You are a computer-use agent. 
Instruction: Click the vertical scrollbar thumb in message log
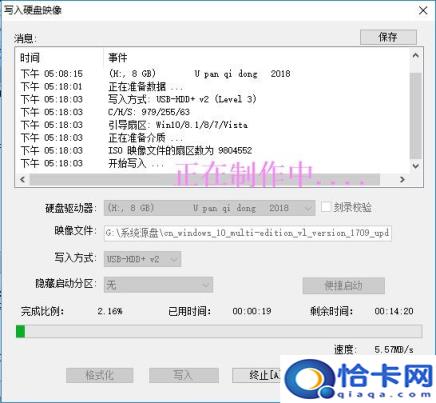(416, 115)
